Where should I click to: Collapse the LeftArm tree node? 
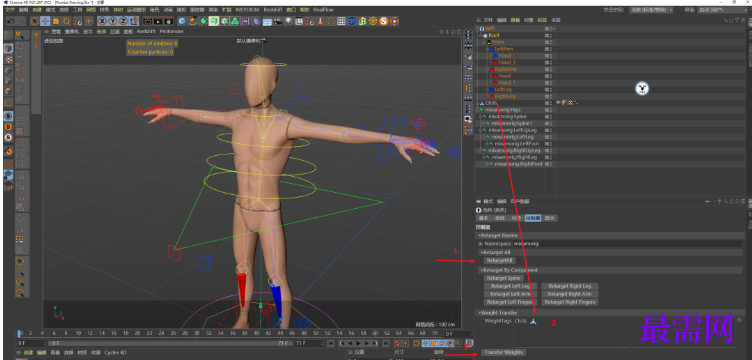[x=487, y=49]
